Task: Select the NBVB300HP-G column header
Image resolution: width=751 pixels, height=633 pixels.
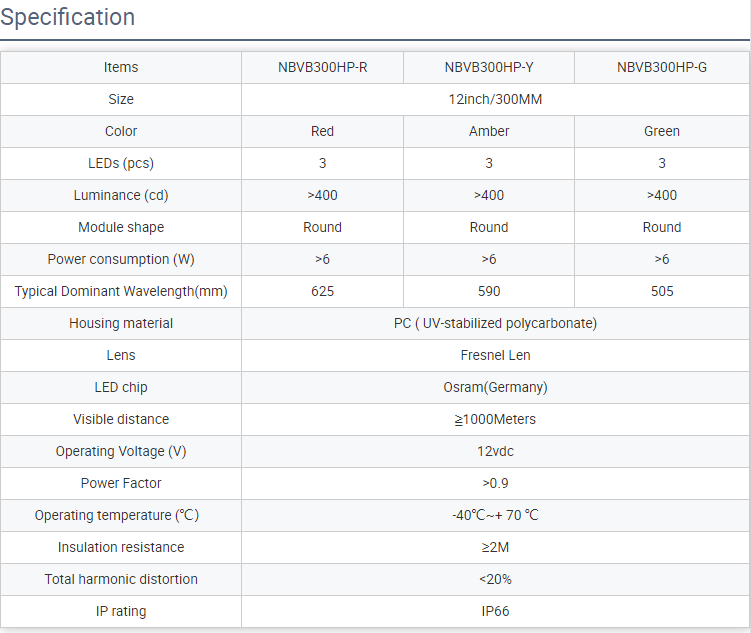Action: click(x=662, y=68)
